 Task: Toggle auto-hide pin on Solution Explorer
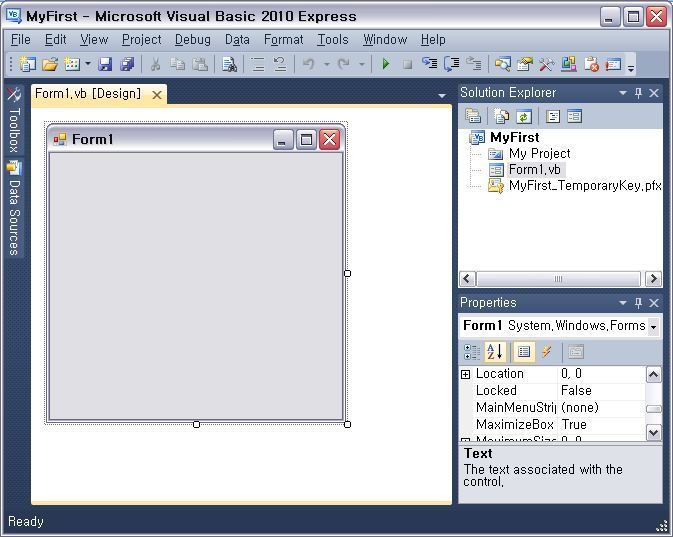[x=638, y=93]
